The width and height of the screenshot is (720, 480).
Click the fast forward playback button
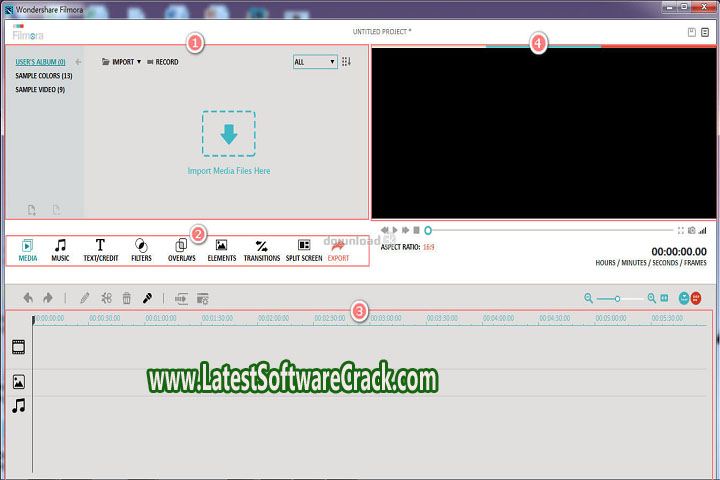pyautogui.click(x=405, y=230)
